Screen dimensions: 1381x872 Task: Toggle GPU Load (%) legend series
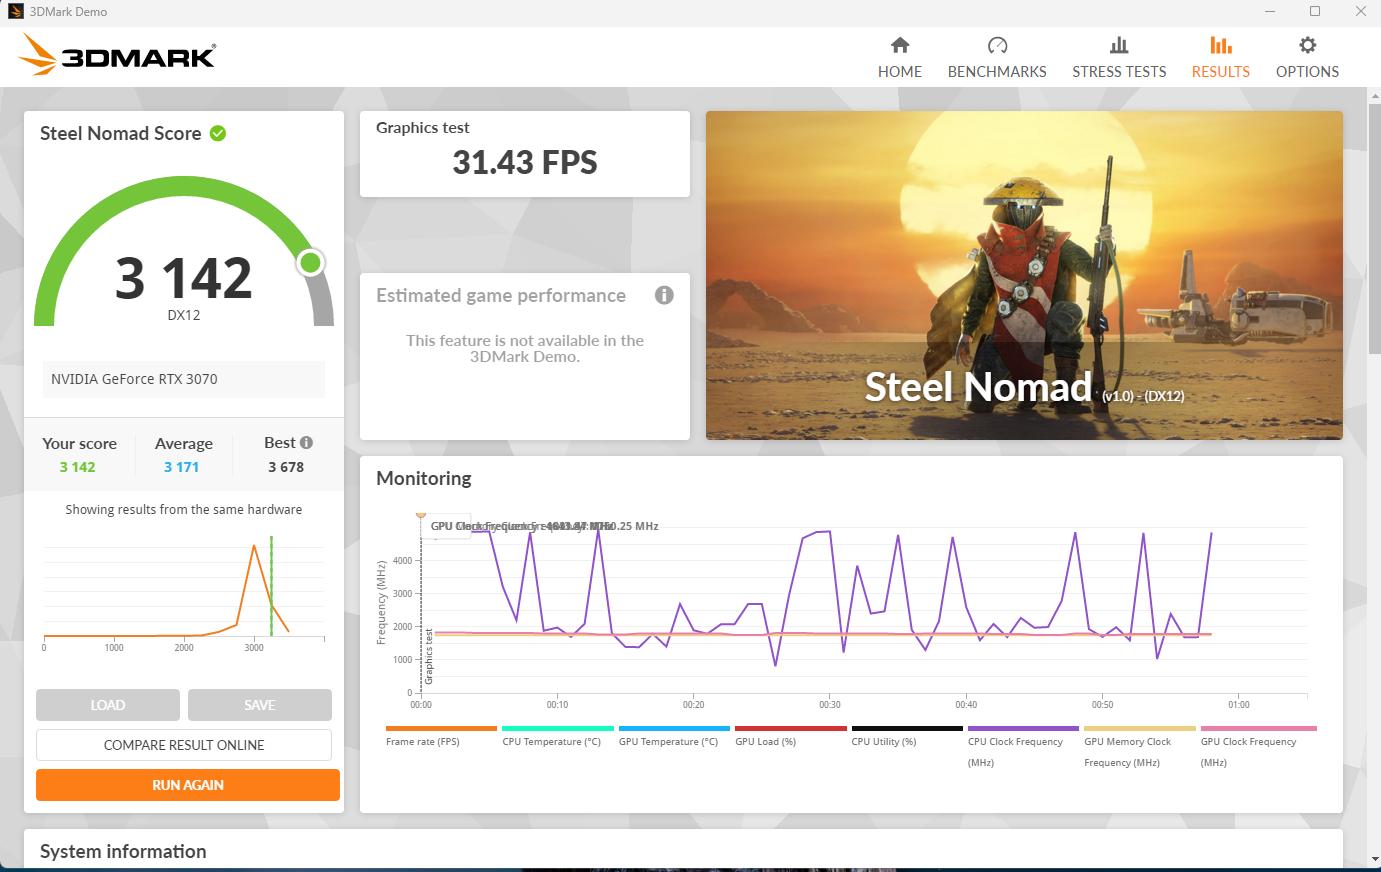790,737
